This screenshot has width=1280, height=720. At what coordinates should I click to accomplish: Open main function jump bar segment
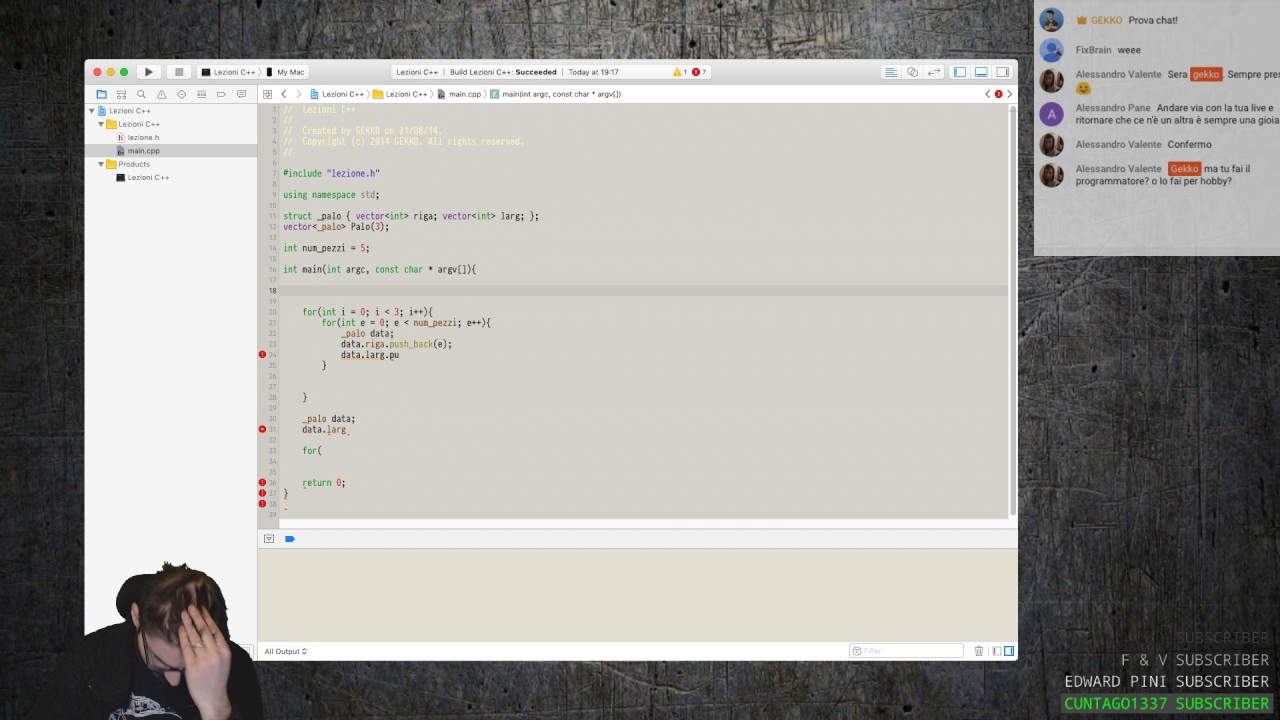[556, 94]
